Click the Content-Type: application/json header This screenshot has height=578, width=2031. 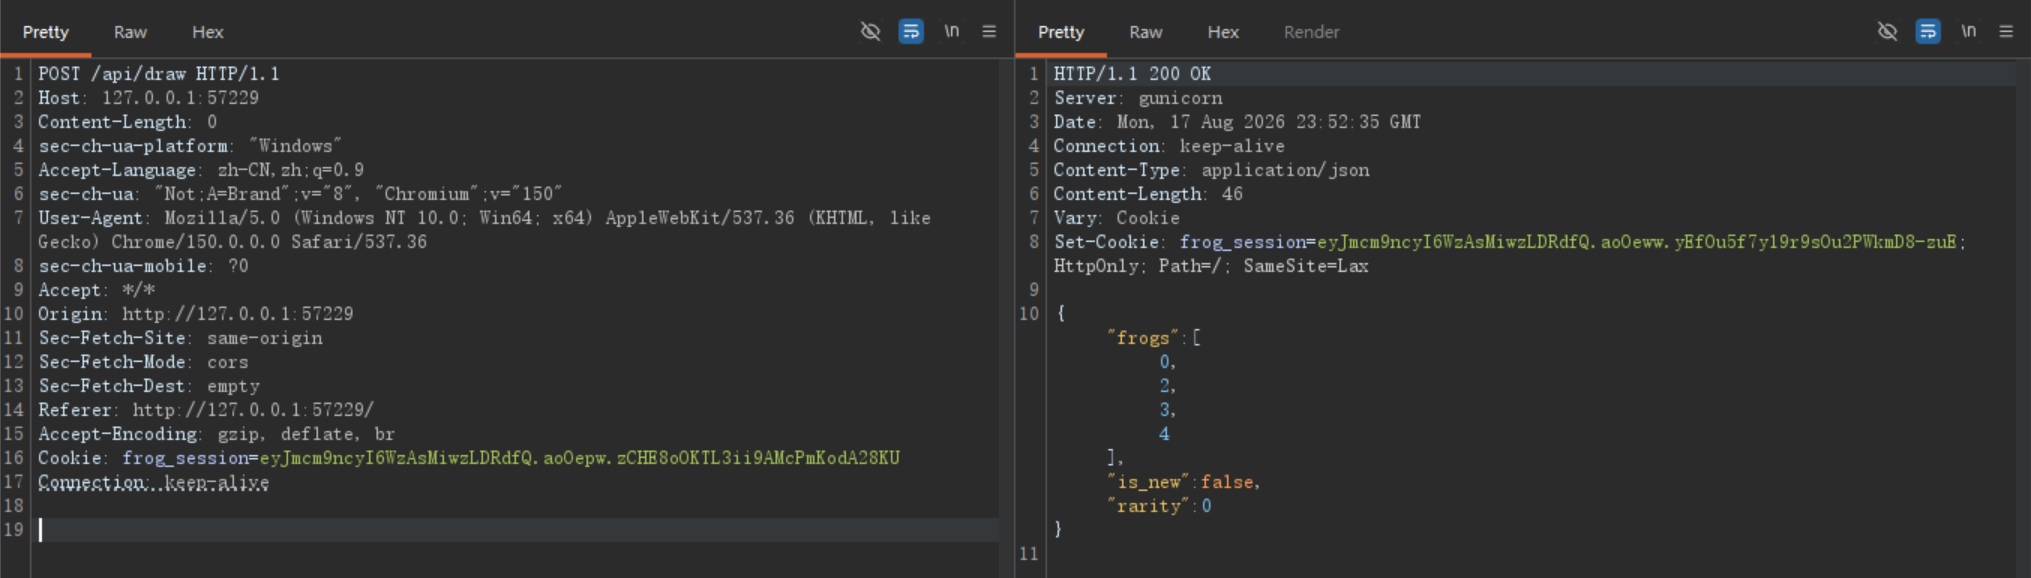pyautogui.click(x=1212, y=170)
